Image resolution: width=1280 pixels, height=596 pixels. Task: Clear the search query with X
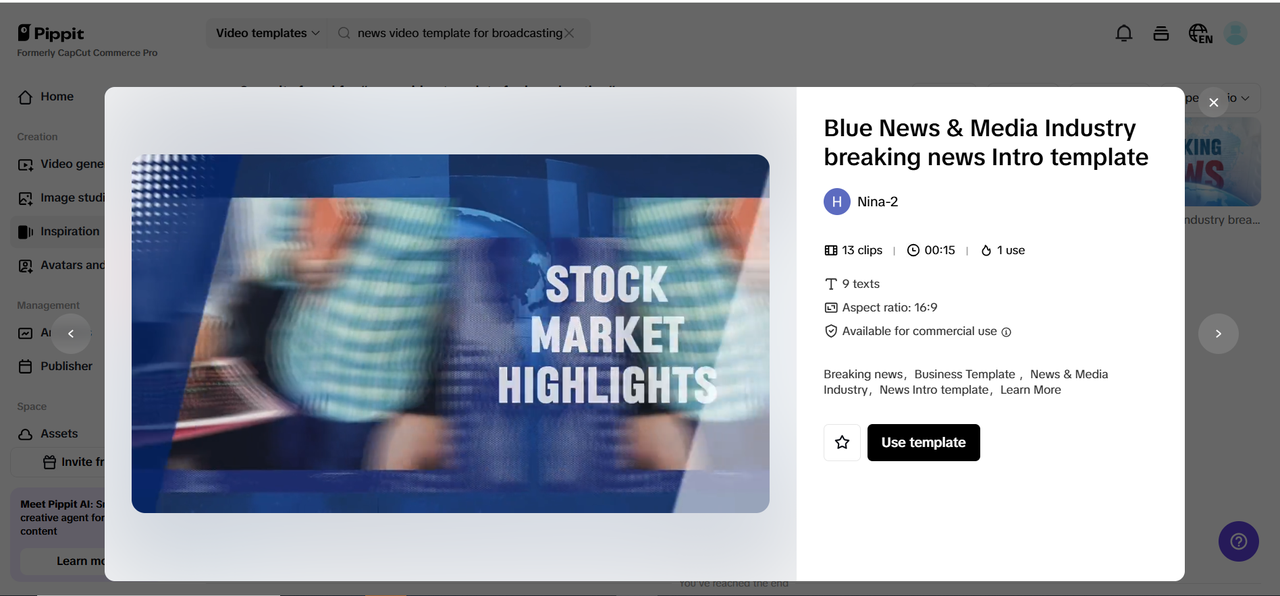click(x=569, y=33)
